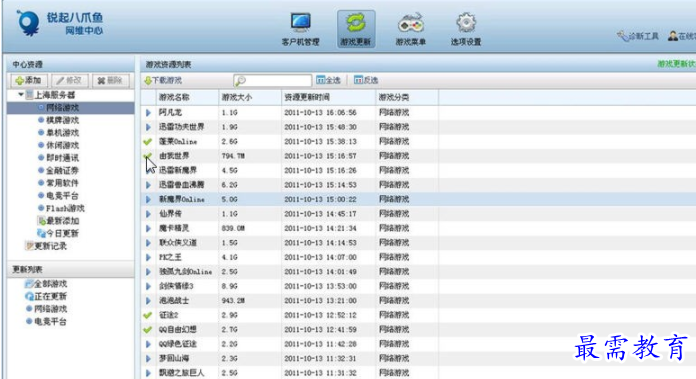Select Flash游戏 in the resource tree
Screen dimensions: 696x379
coord(65,208)
